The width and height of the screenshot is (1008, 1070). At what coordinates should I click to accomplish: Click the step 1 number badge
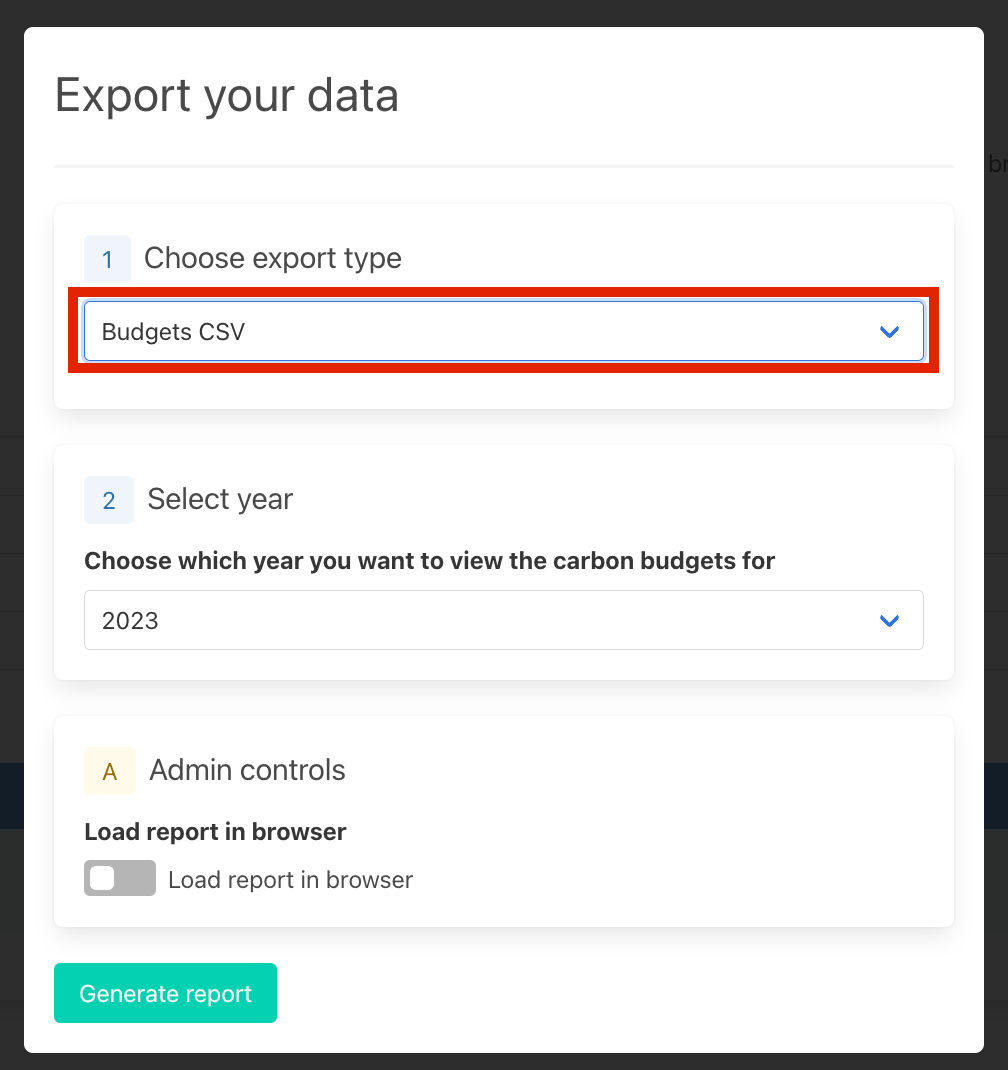[x=107, y=259]
